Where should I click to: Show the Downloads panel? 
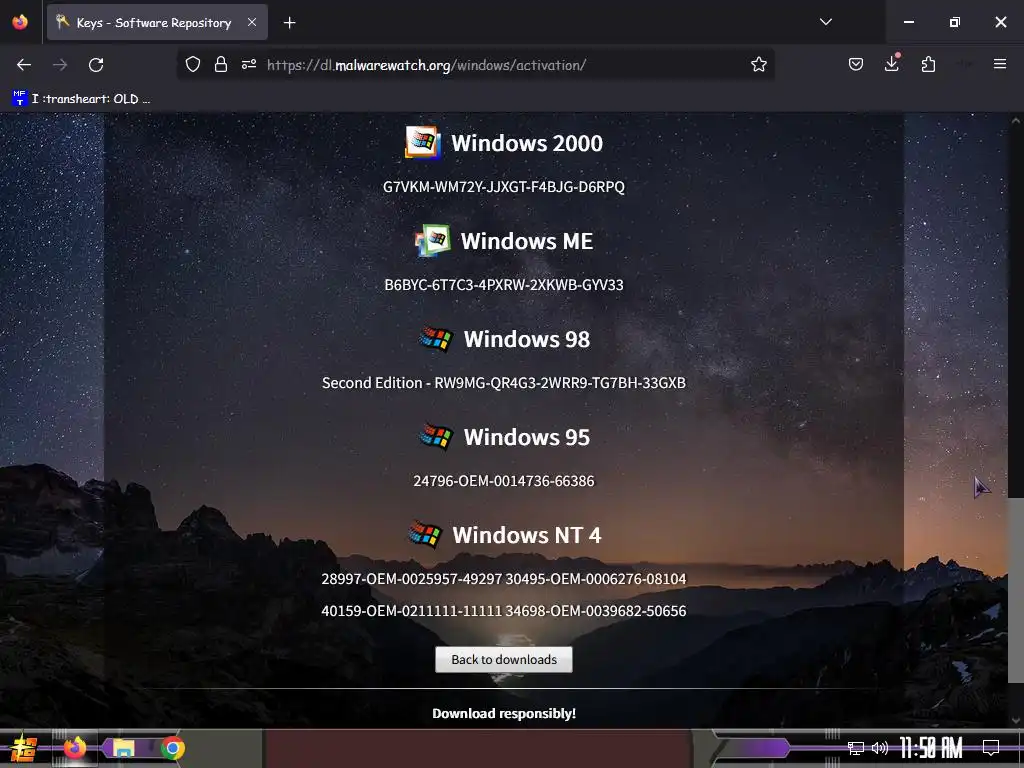[891, 63]
